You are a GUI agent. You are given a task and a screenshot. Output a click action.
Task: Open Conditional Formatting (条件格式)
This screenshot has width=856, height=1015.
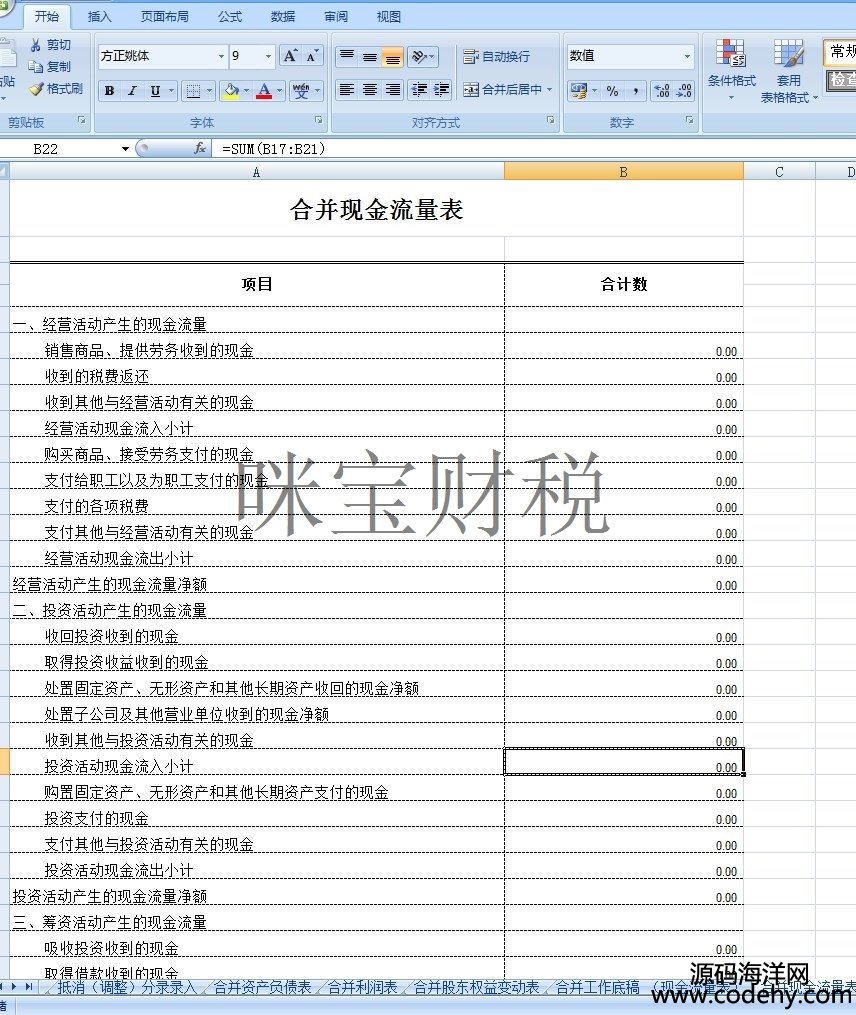tap(731, 68)
